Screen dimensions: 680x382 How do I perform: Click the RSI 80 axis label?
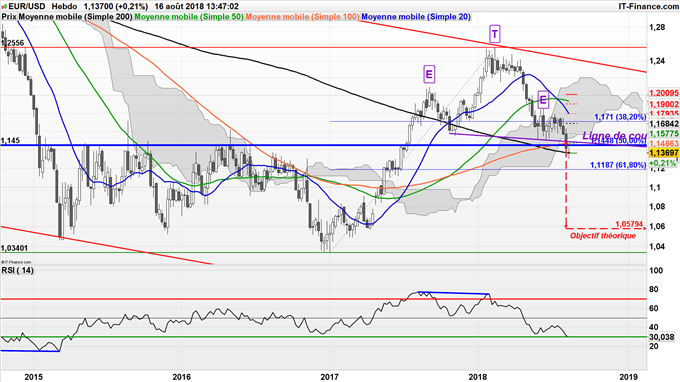pos(654,289)
